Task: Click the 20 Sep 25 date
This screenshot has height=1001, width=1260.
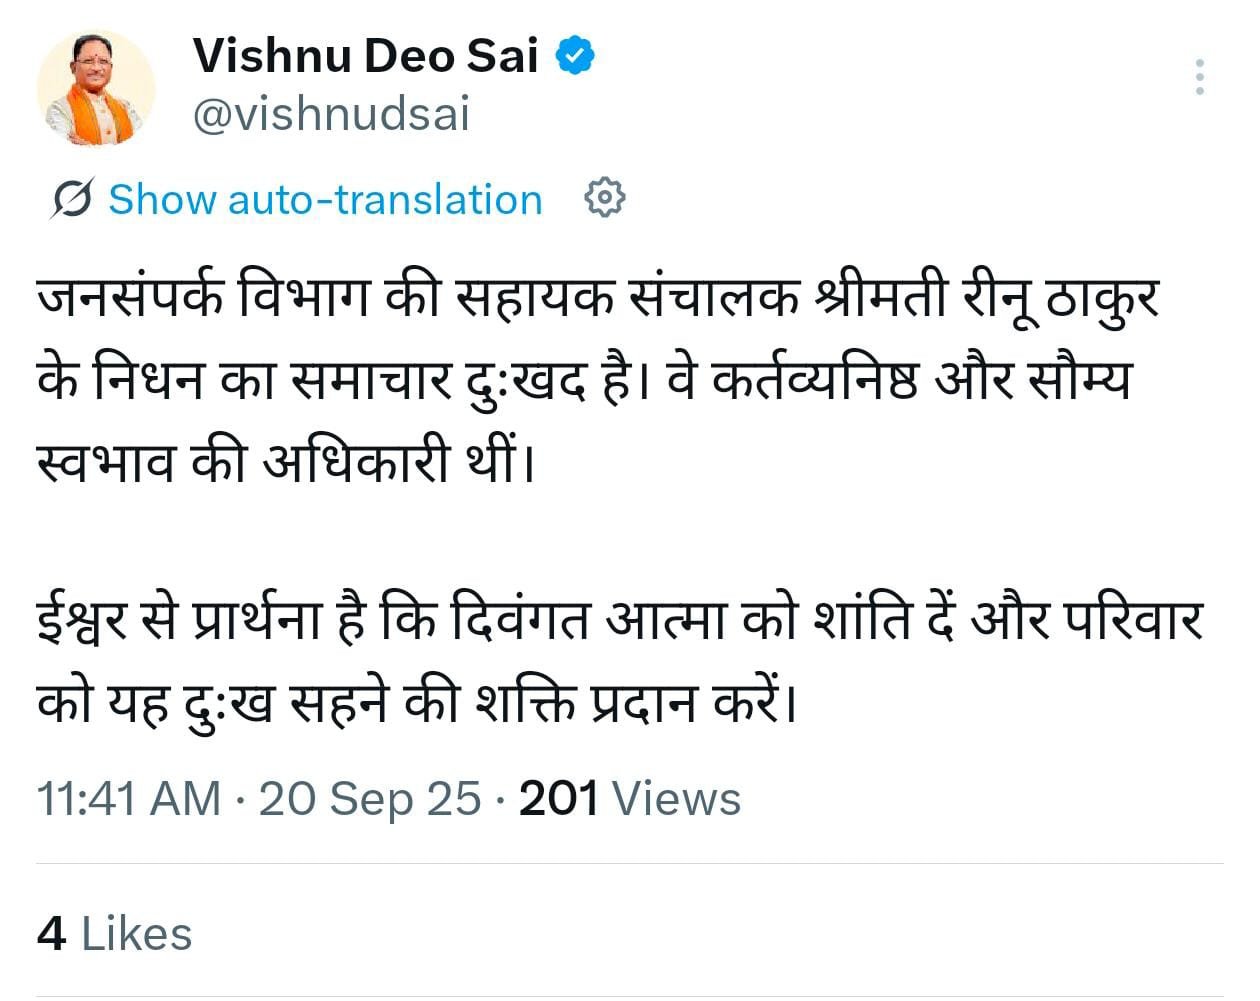Action: [370, 798]
